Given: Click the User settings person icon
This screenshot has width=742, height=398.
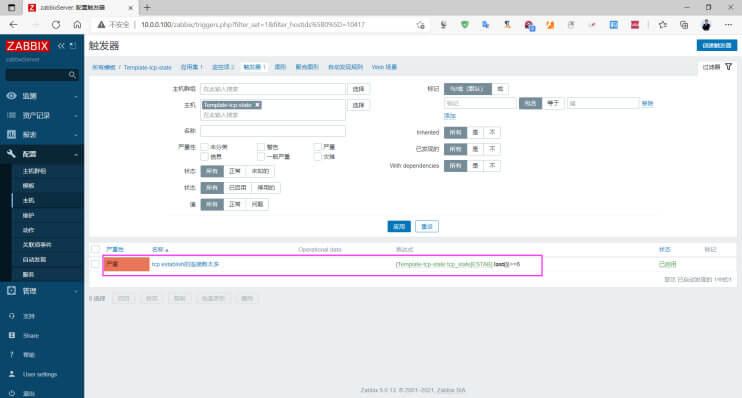Looking at the screenshot, I should (x=12, y=374).
